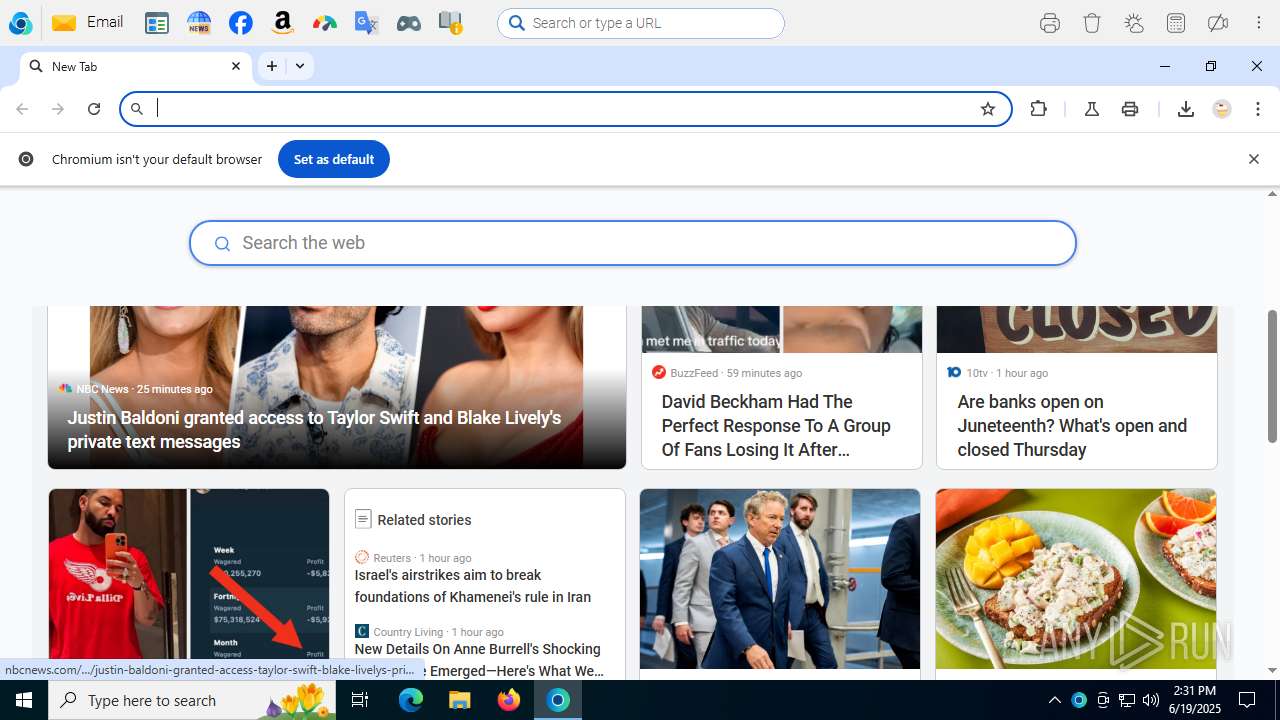Go back to the previous page

point(22,109)
